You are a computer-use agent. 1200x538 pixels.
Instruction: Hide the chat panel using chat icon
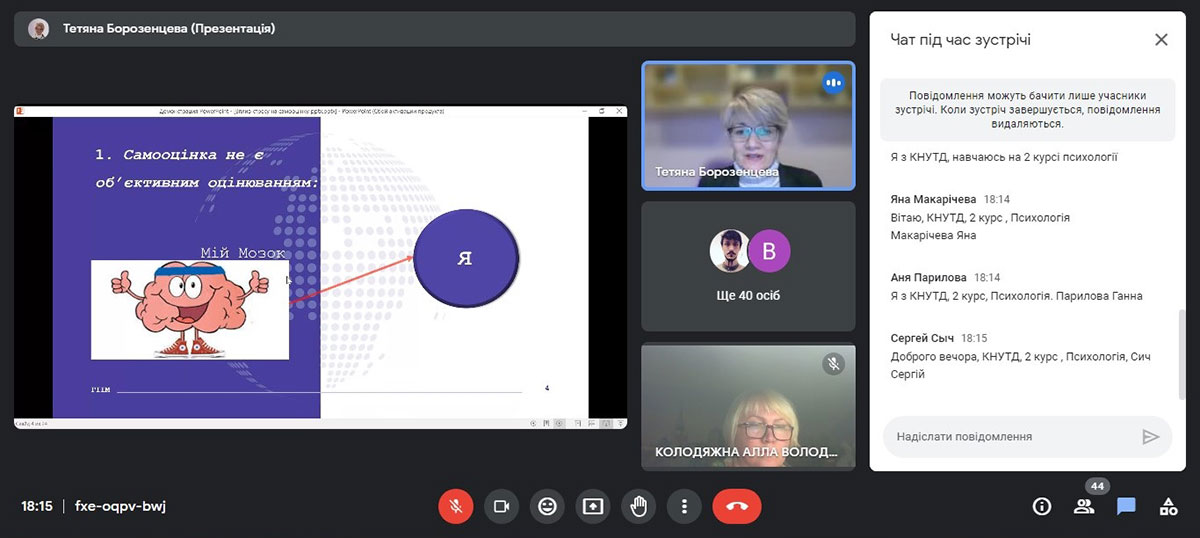(x=1126, y=506)
